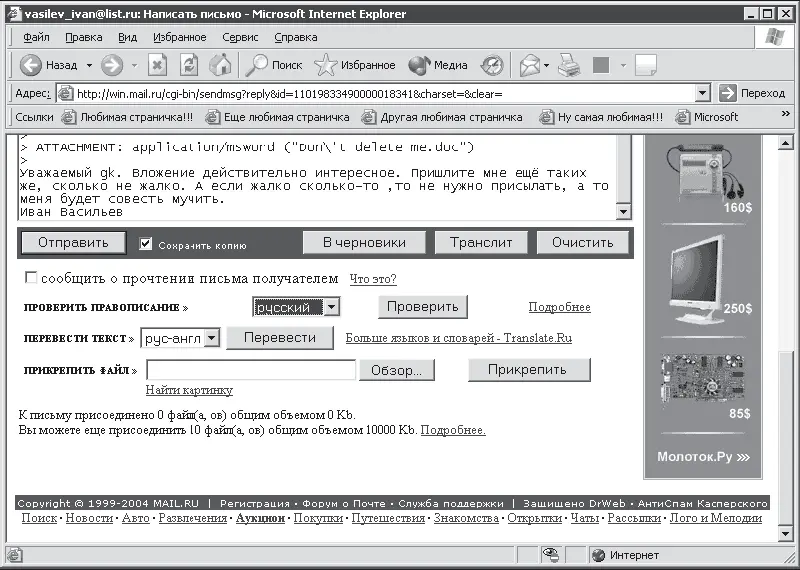Click the page icon in the address bar
The image size is (800, 570).
point(65,94)
